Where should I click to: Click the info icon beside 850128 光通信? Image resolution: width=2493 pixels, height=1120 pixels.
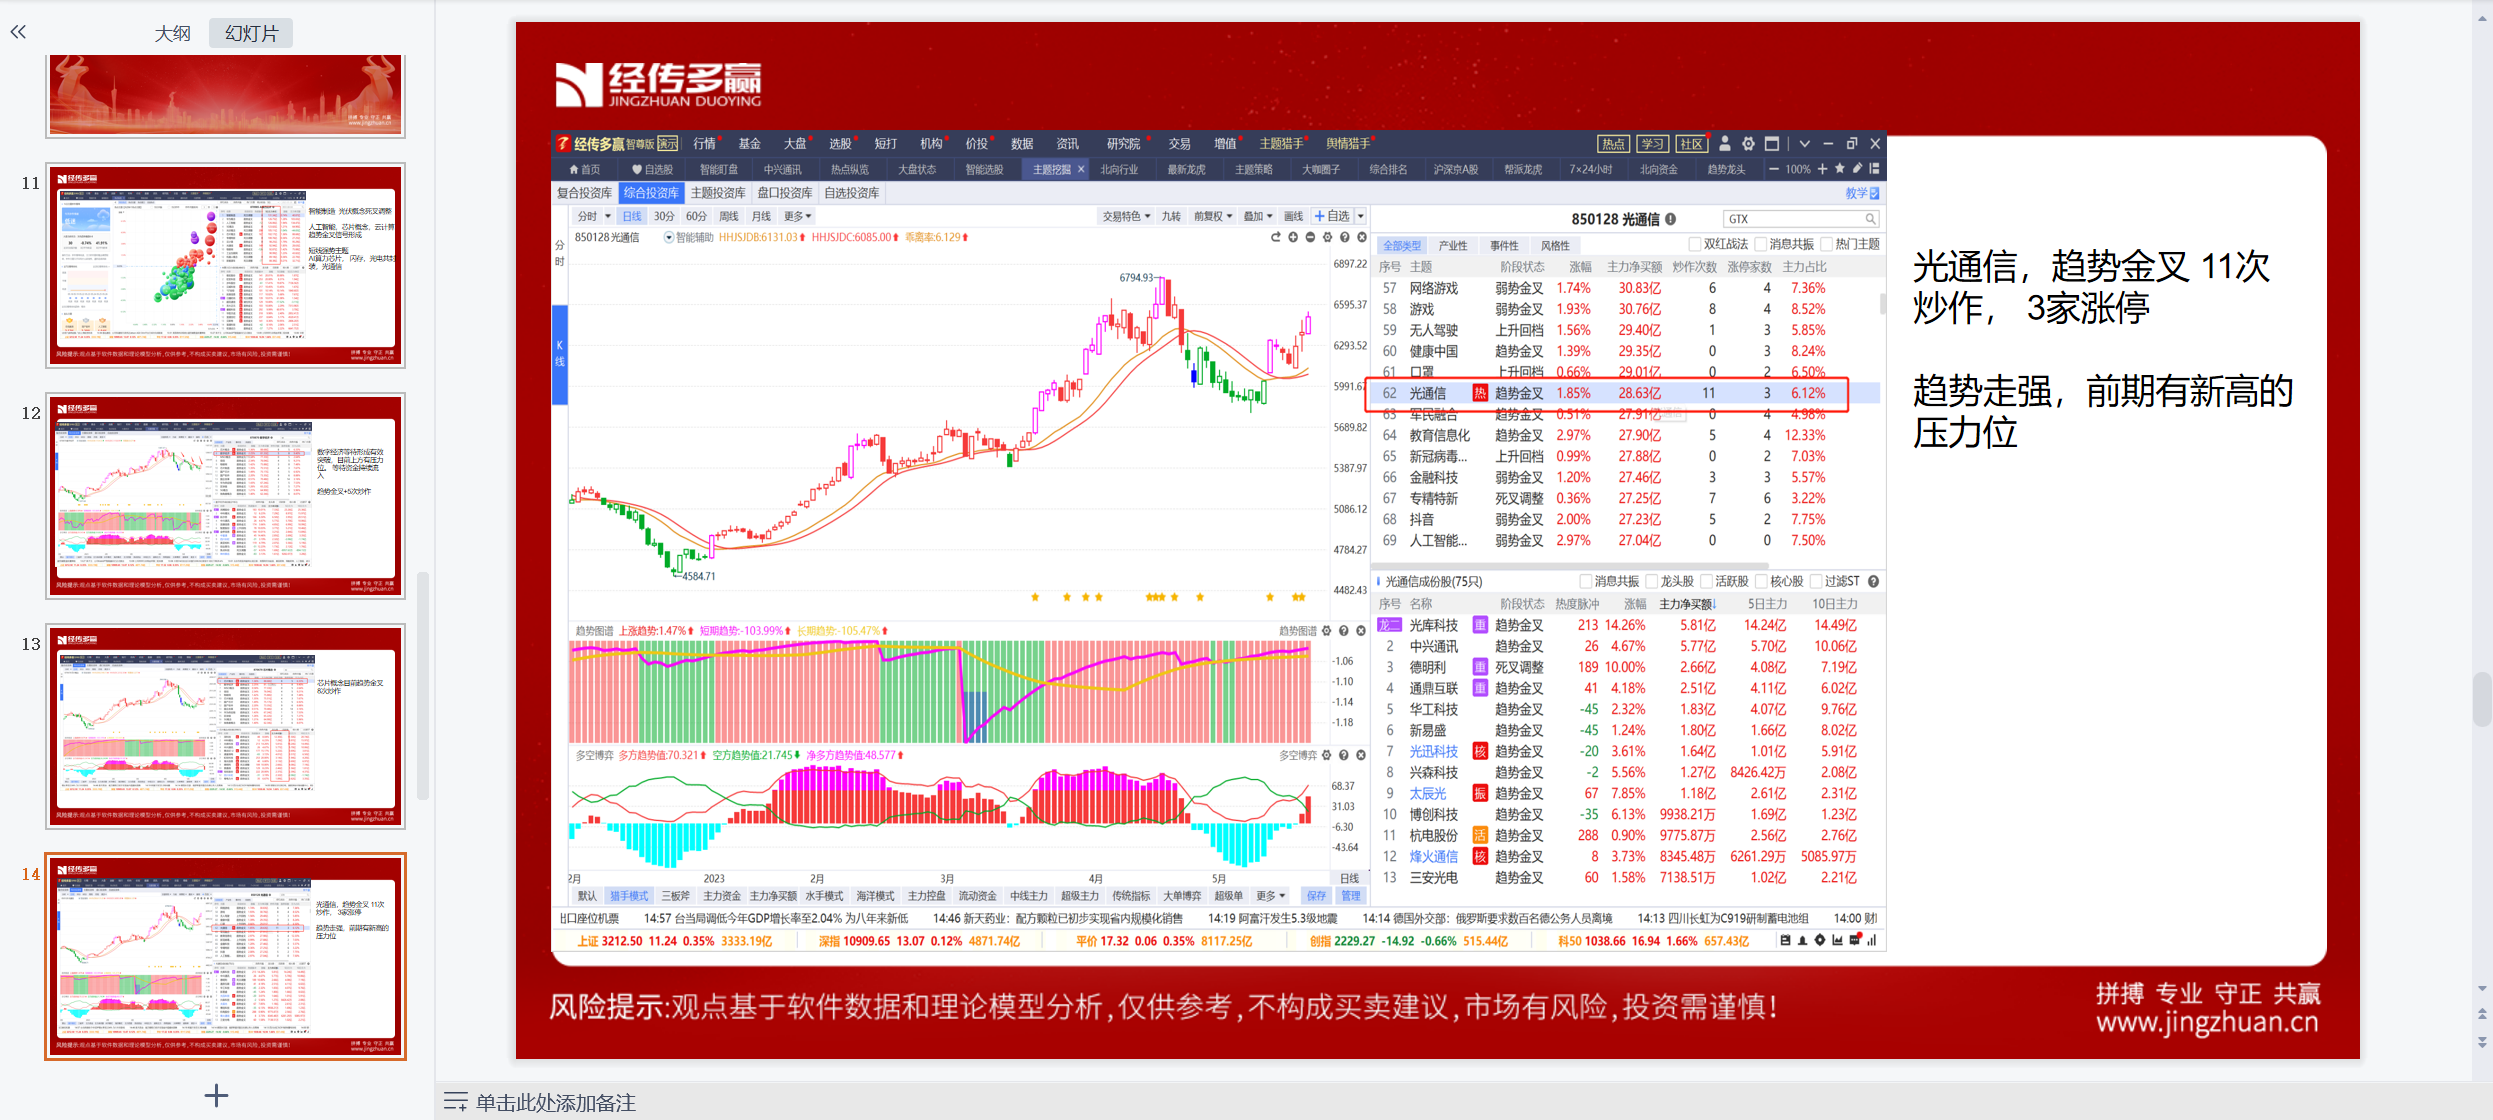pyautogui.click(x=1671, y=219)
